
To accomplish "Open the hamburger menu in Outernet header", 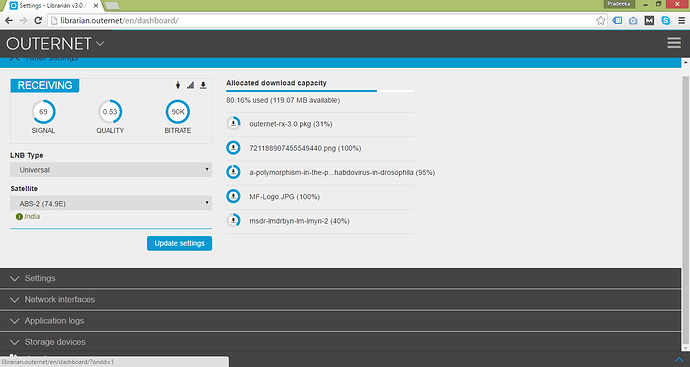I will tap(674, 43).
